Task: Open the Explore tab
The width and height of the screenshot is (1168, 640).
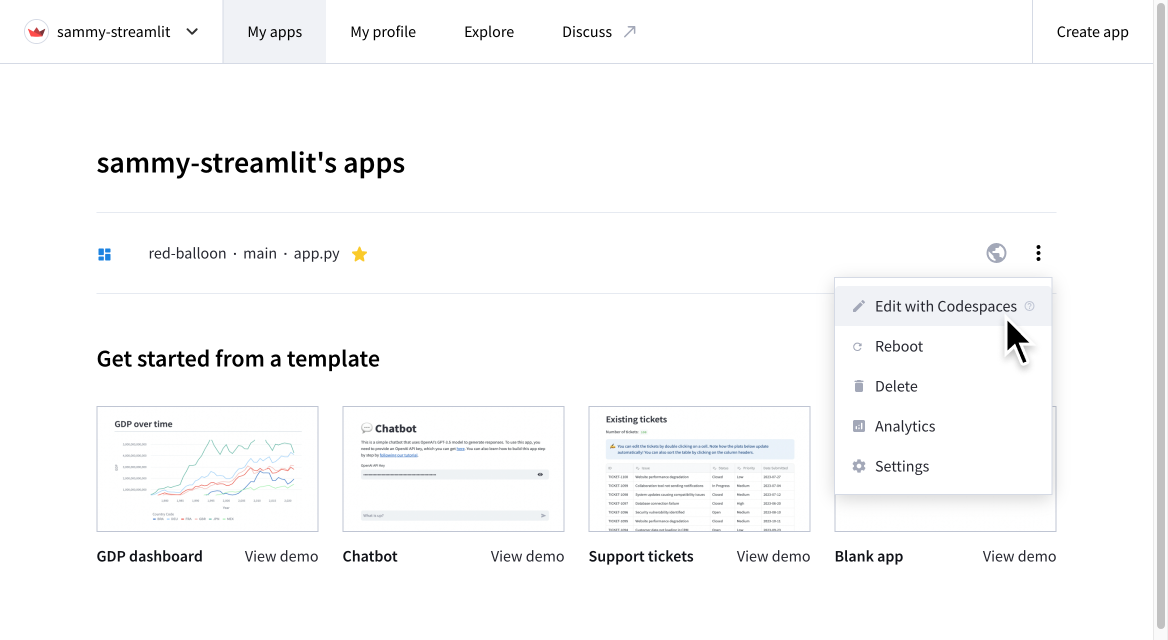Action: pos(488,31)
